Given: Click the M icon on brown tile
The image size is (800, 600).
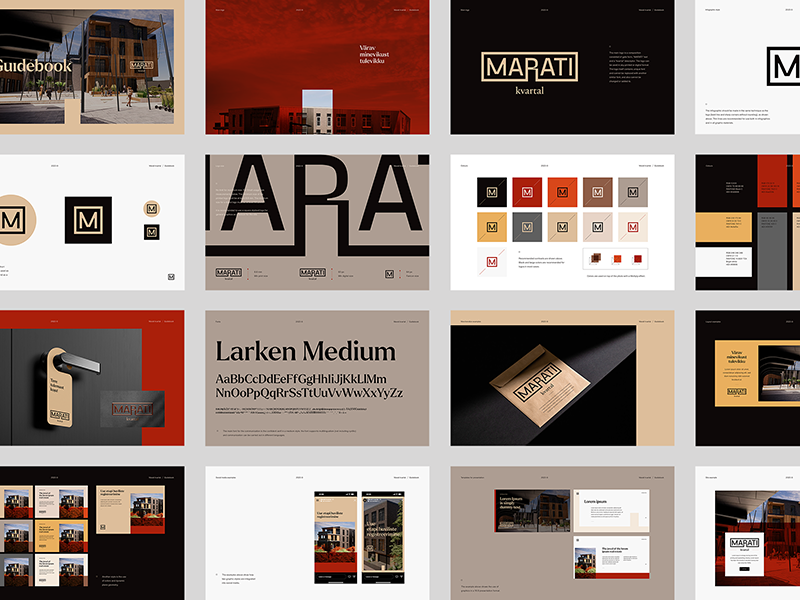Looking at the screenshot, I should pos(597,192).
